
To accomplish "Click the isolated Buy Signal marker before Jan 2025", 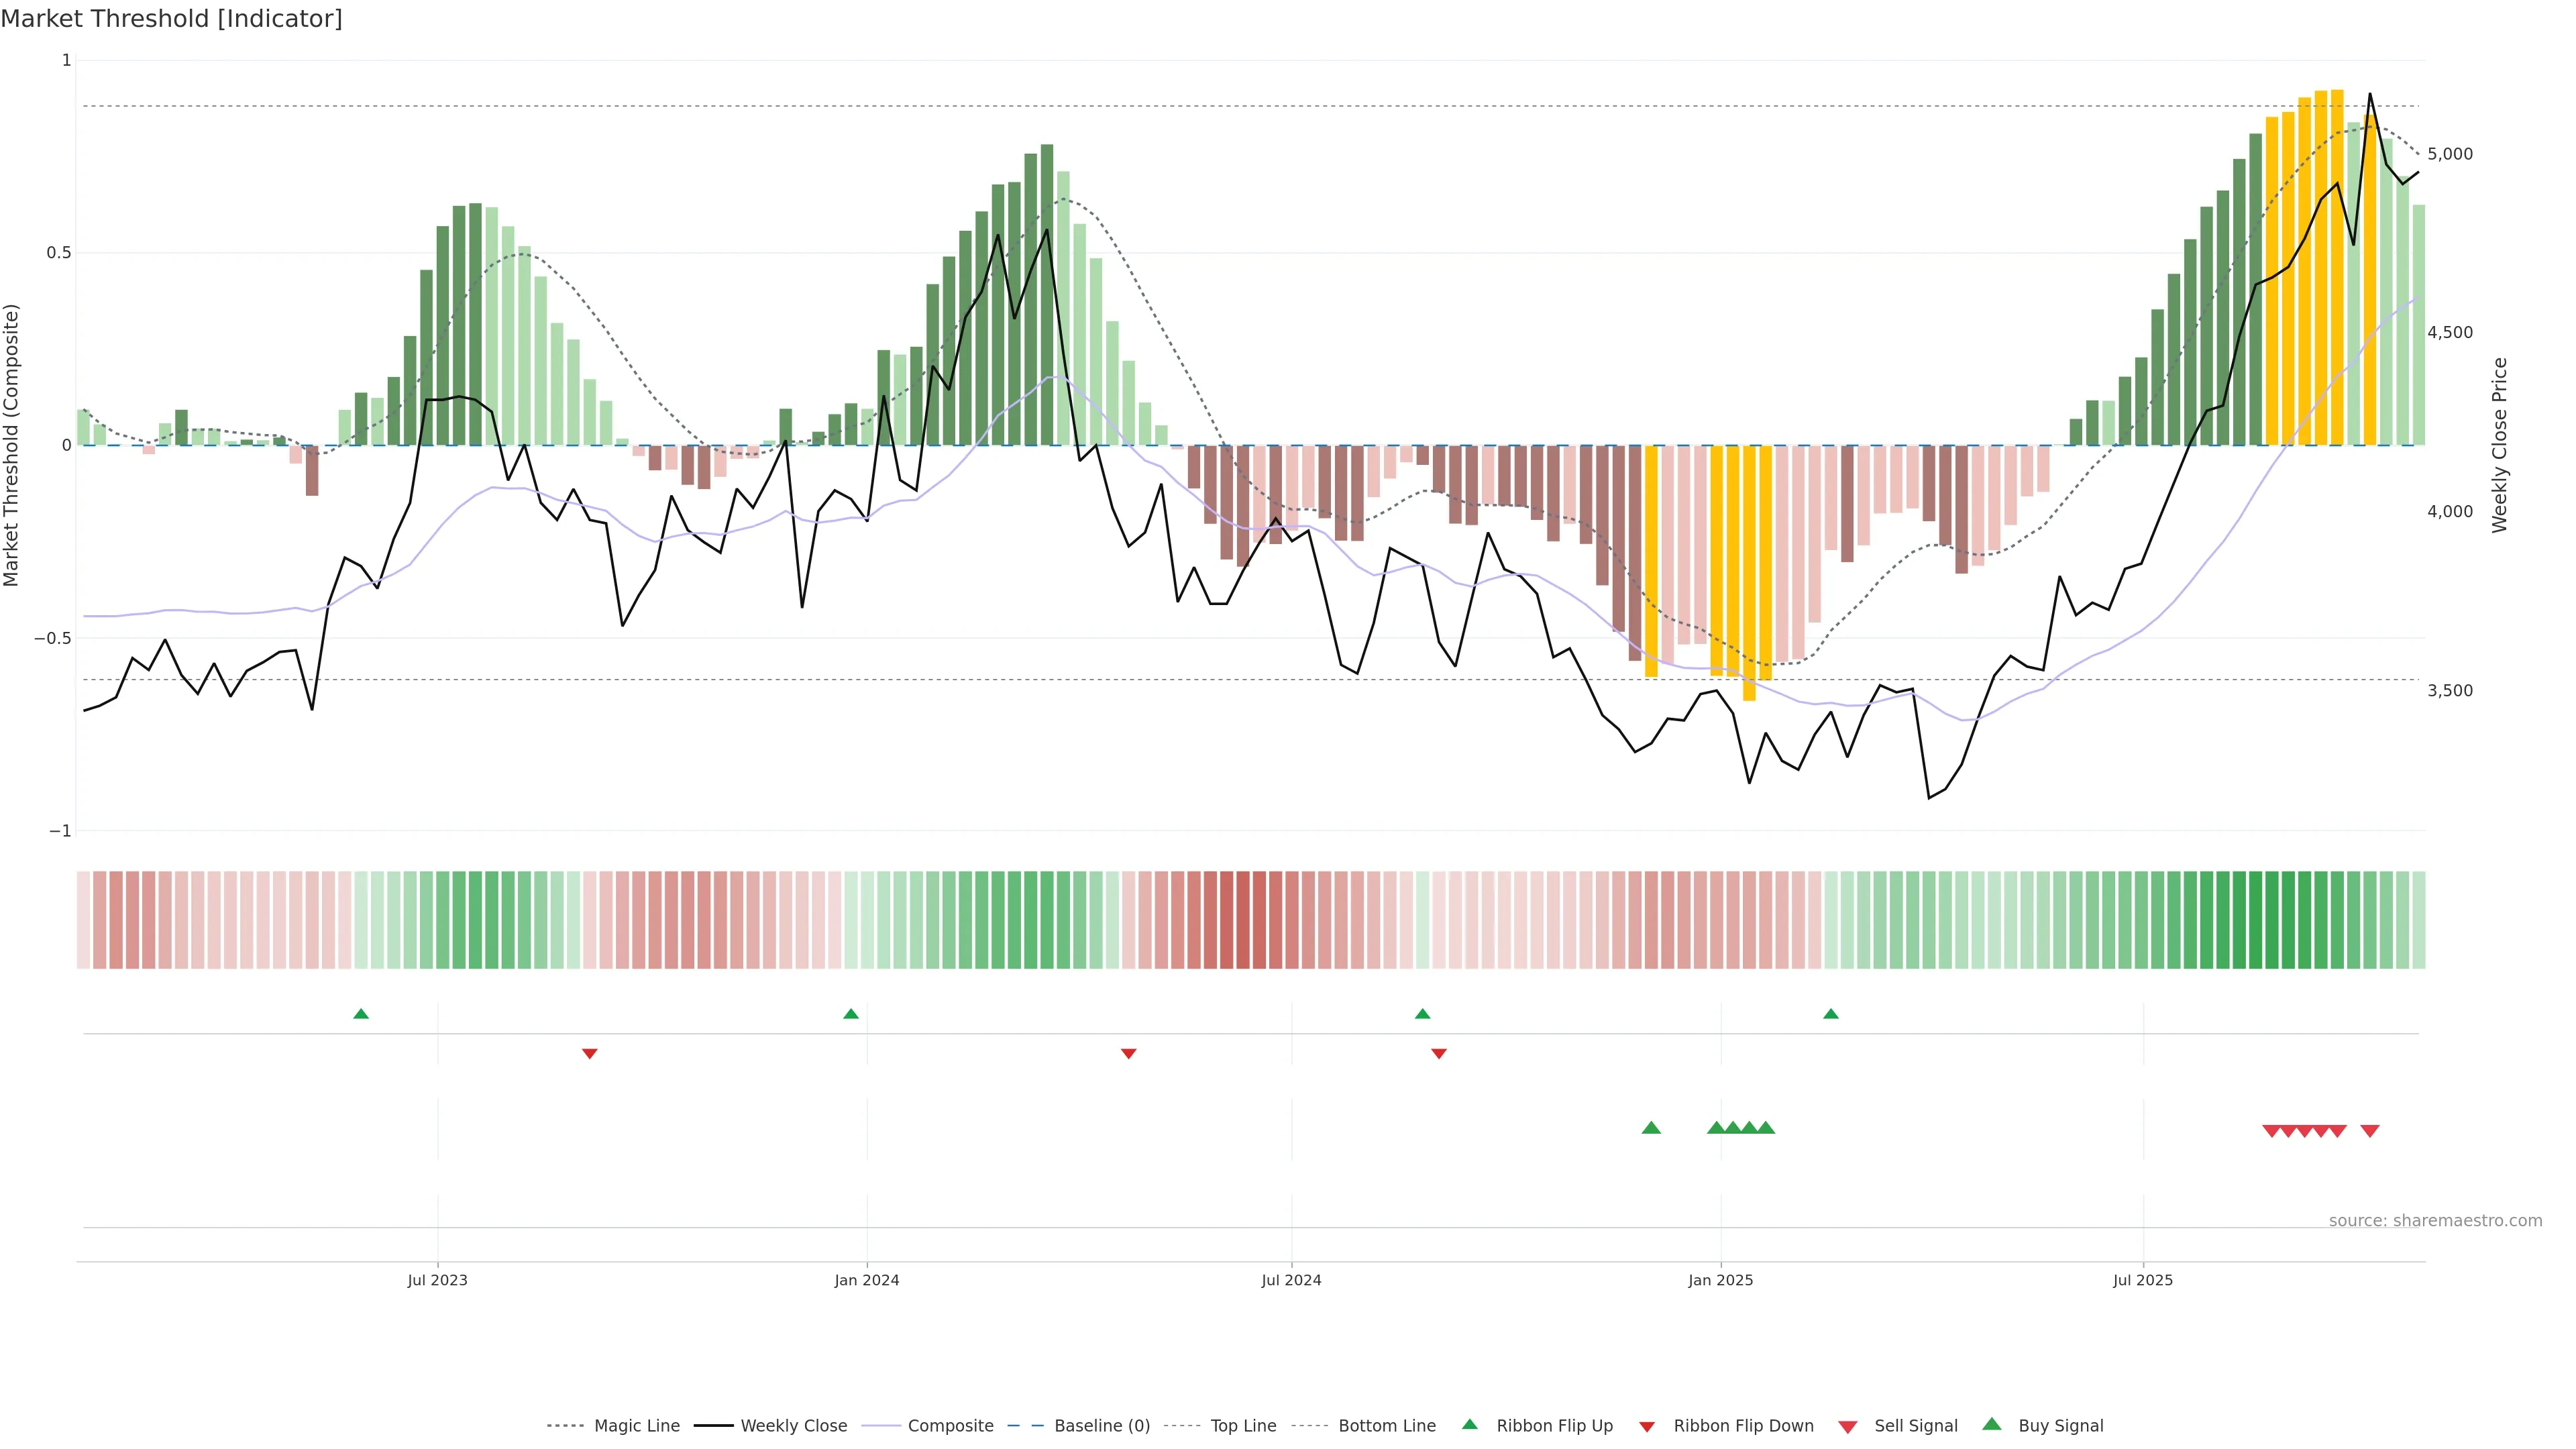I will pyautogui.click(x=1651, y=1128).
